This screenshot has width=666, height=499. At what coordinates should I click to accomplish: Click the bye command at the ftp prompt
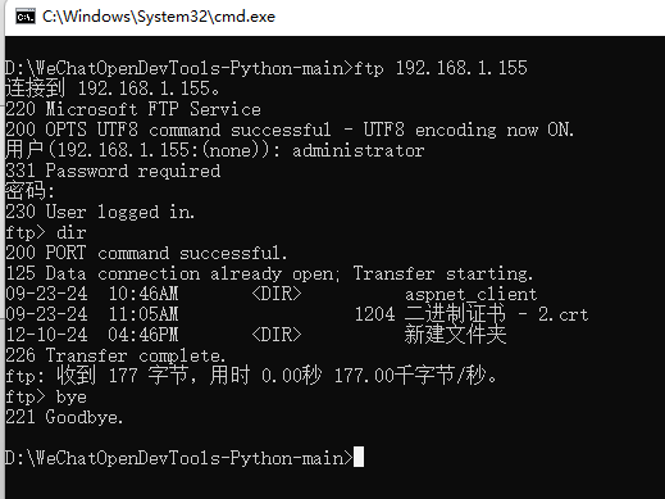(x=72, y=397)
